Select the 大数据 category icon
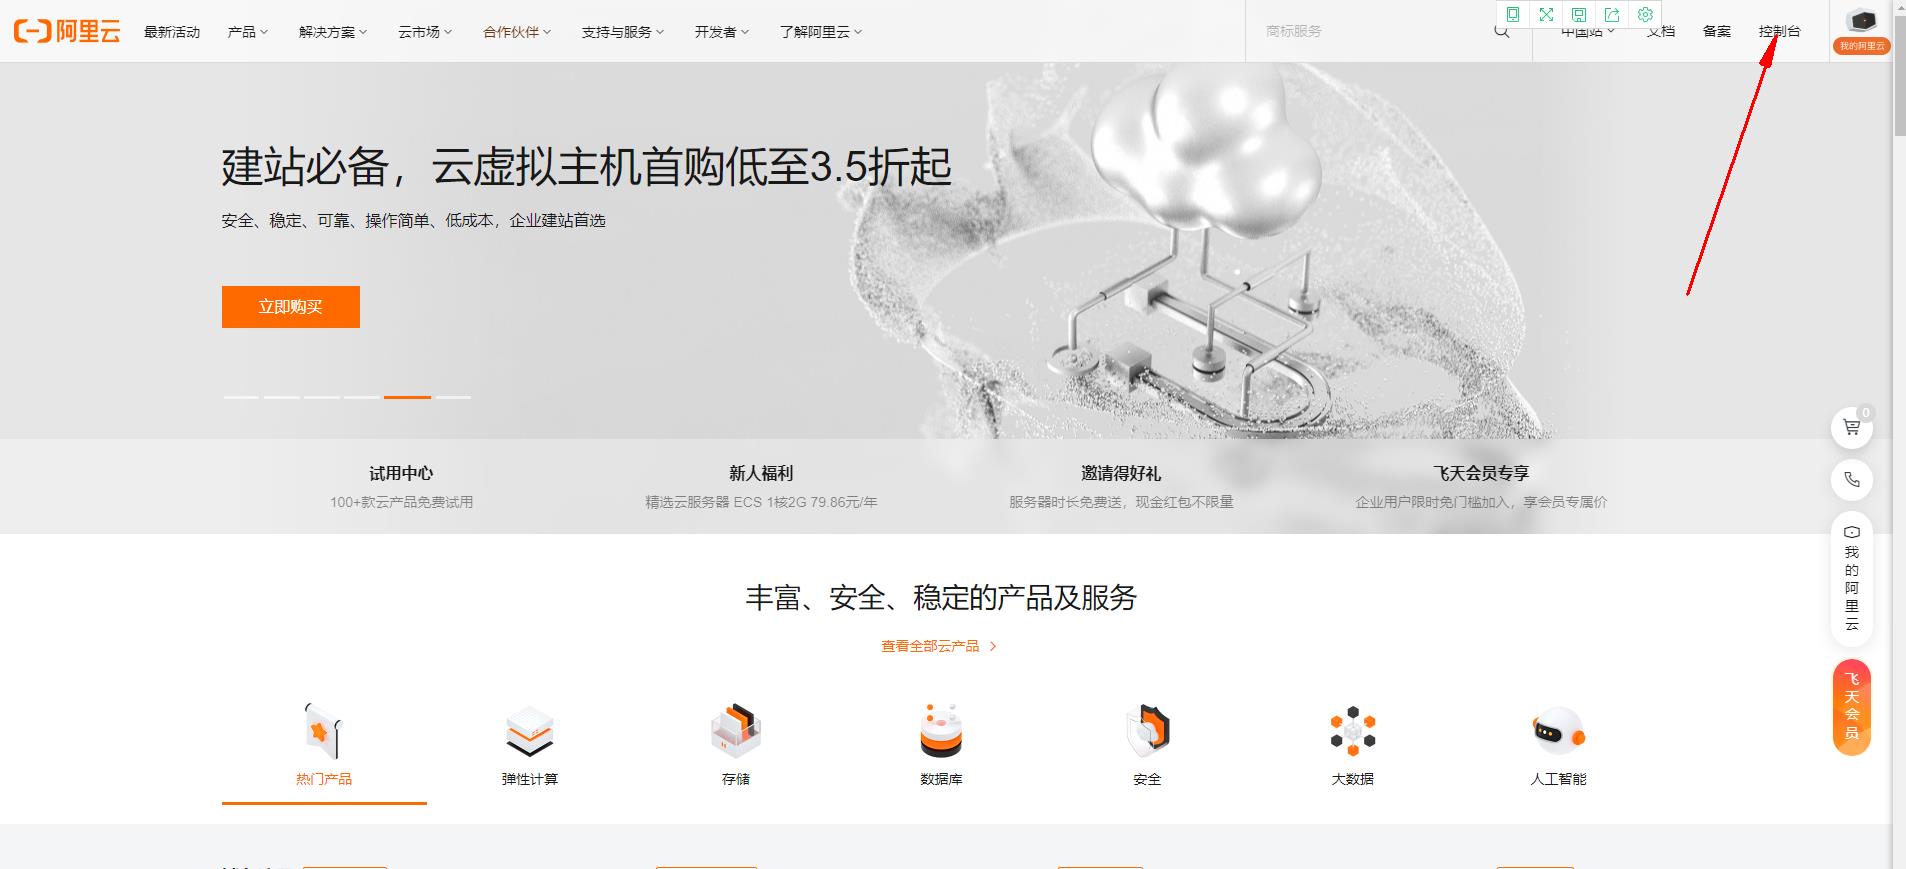 (1353, 732)
